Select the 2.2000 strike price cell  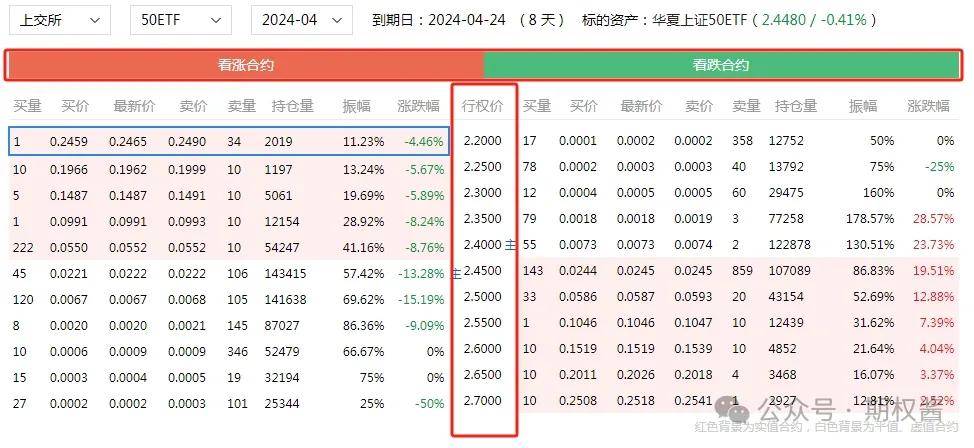click(x=483, y=141)
